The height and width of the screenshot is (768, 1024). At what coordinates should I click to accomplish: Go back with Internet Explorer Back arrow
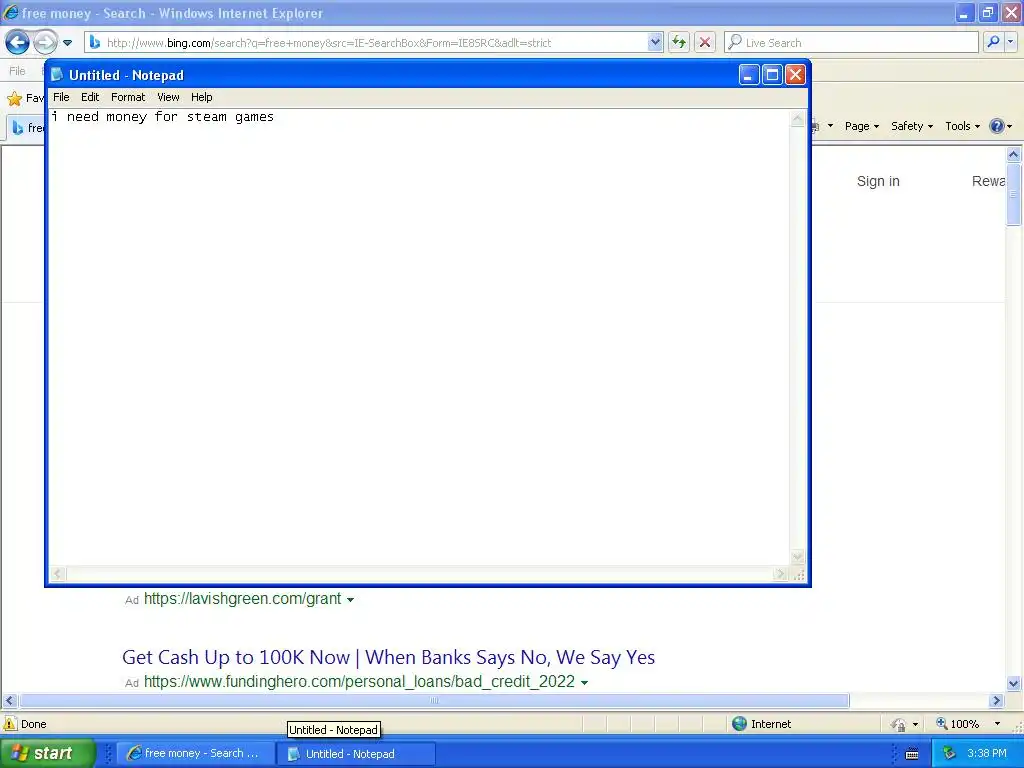tap(18, 43)
